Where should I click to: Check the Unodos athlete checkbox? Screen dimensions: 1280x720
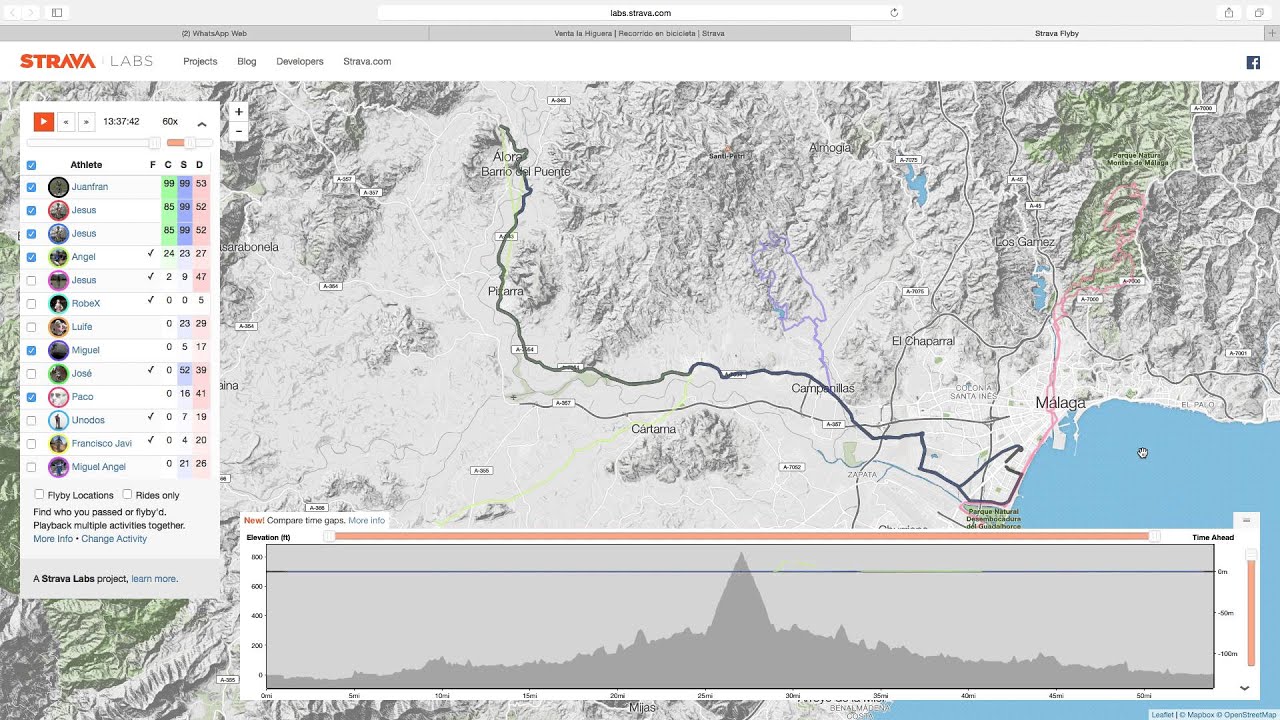point(32,420)
